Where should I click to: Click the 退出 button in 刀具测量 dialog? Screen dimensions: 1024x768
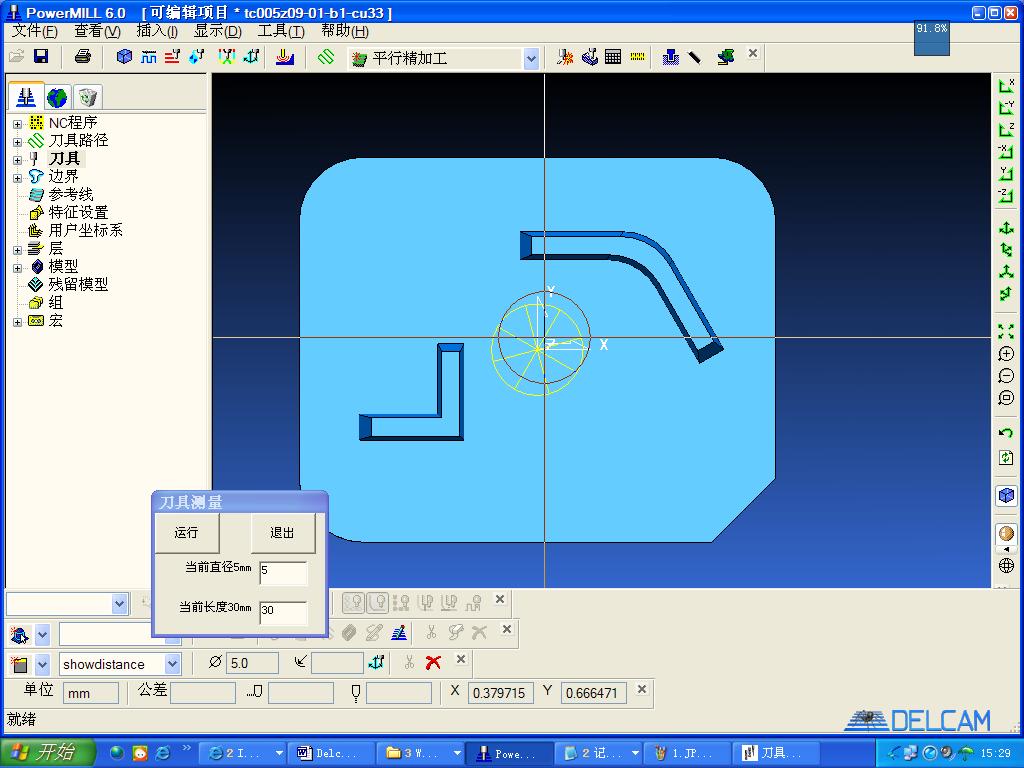click(283, 533)
